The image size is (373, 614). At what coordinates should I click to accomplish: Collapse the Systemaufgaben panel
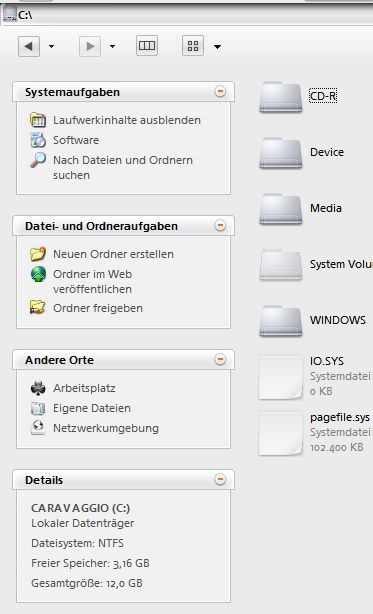tap(220, 92)
